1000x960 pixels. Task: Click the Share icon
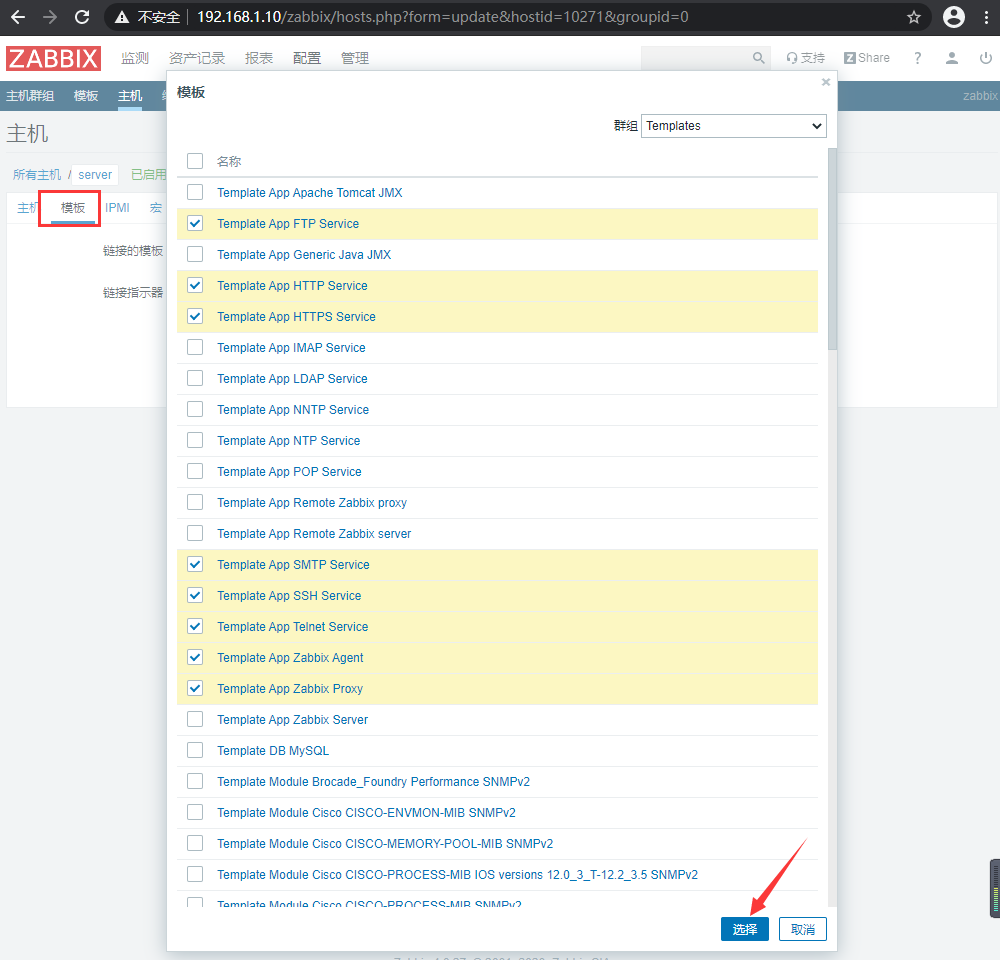(x=867, y=58)
